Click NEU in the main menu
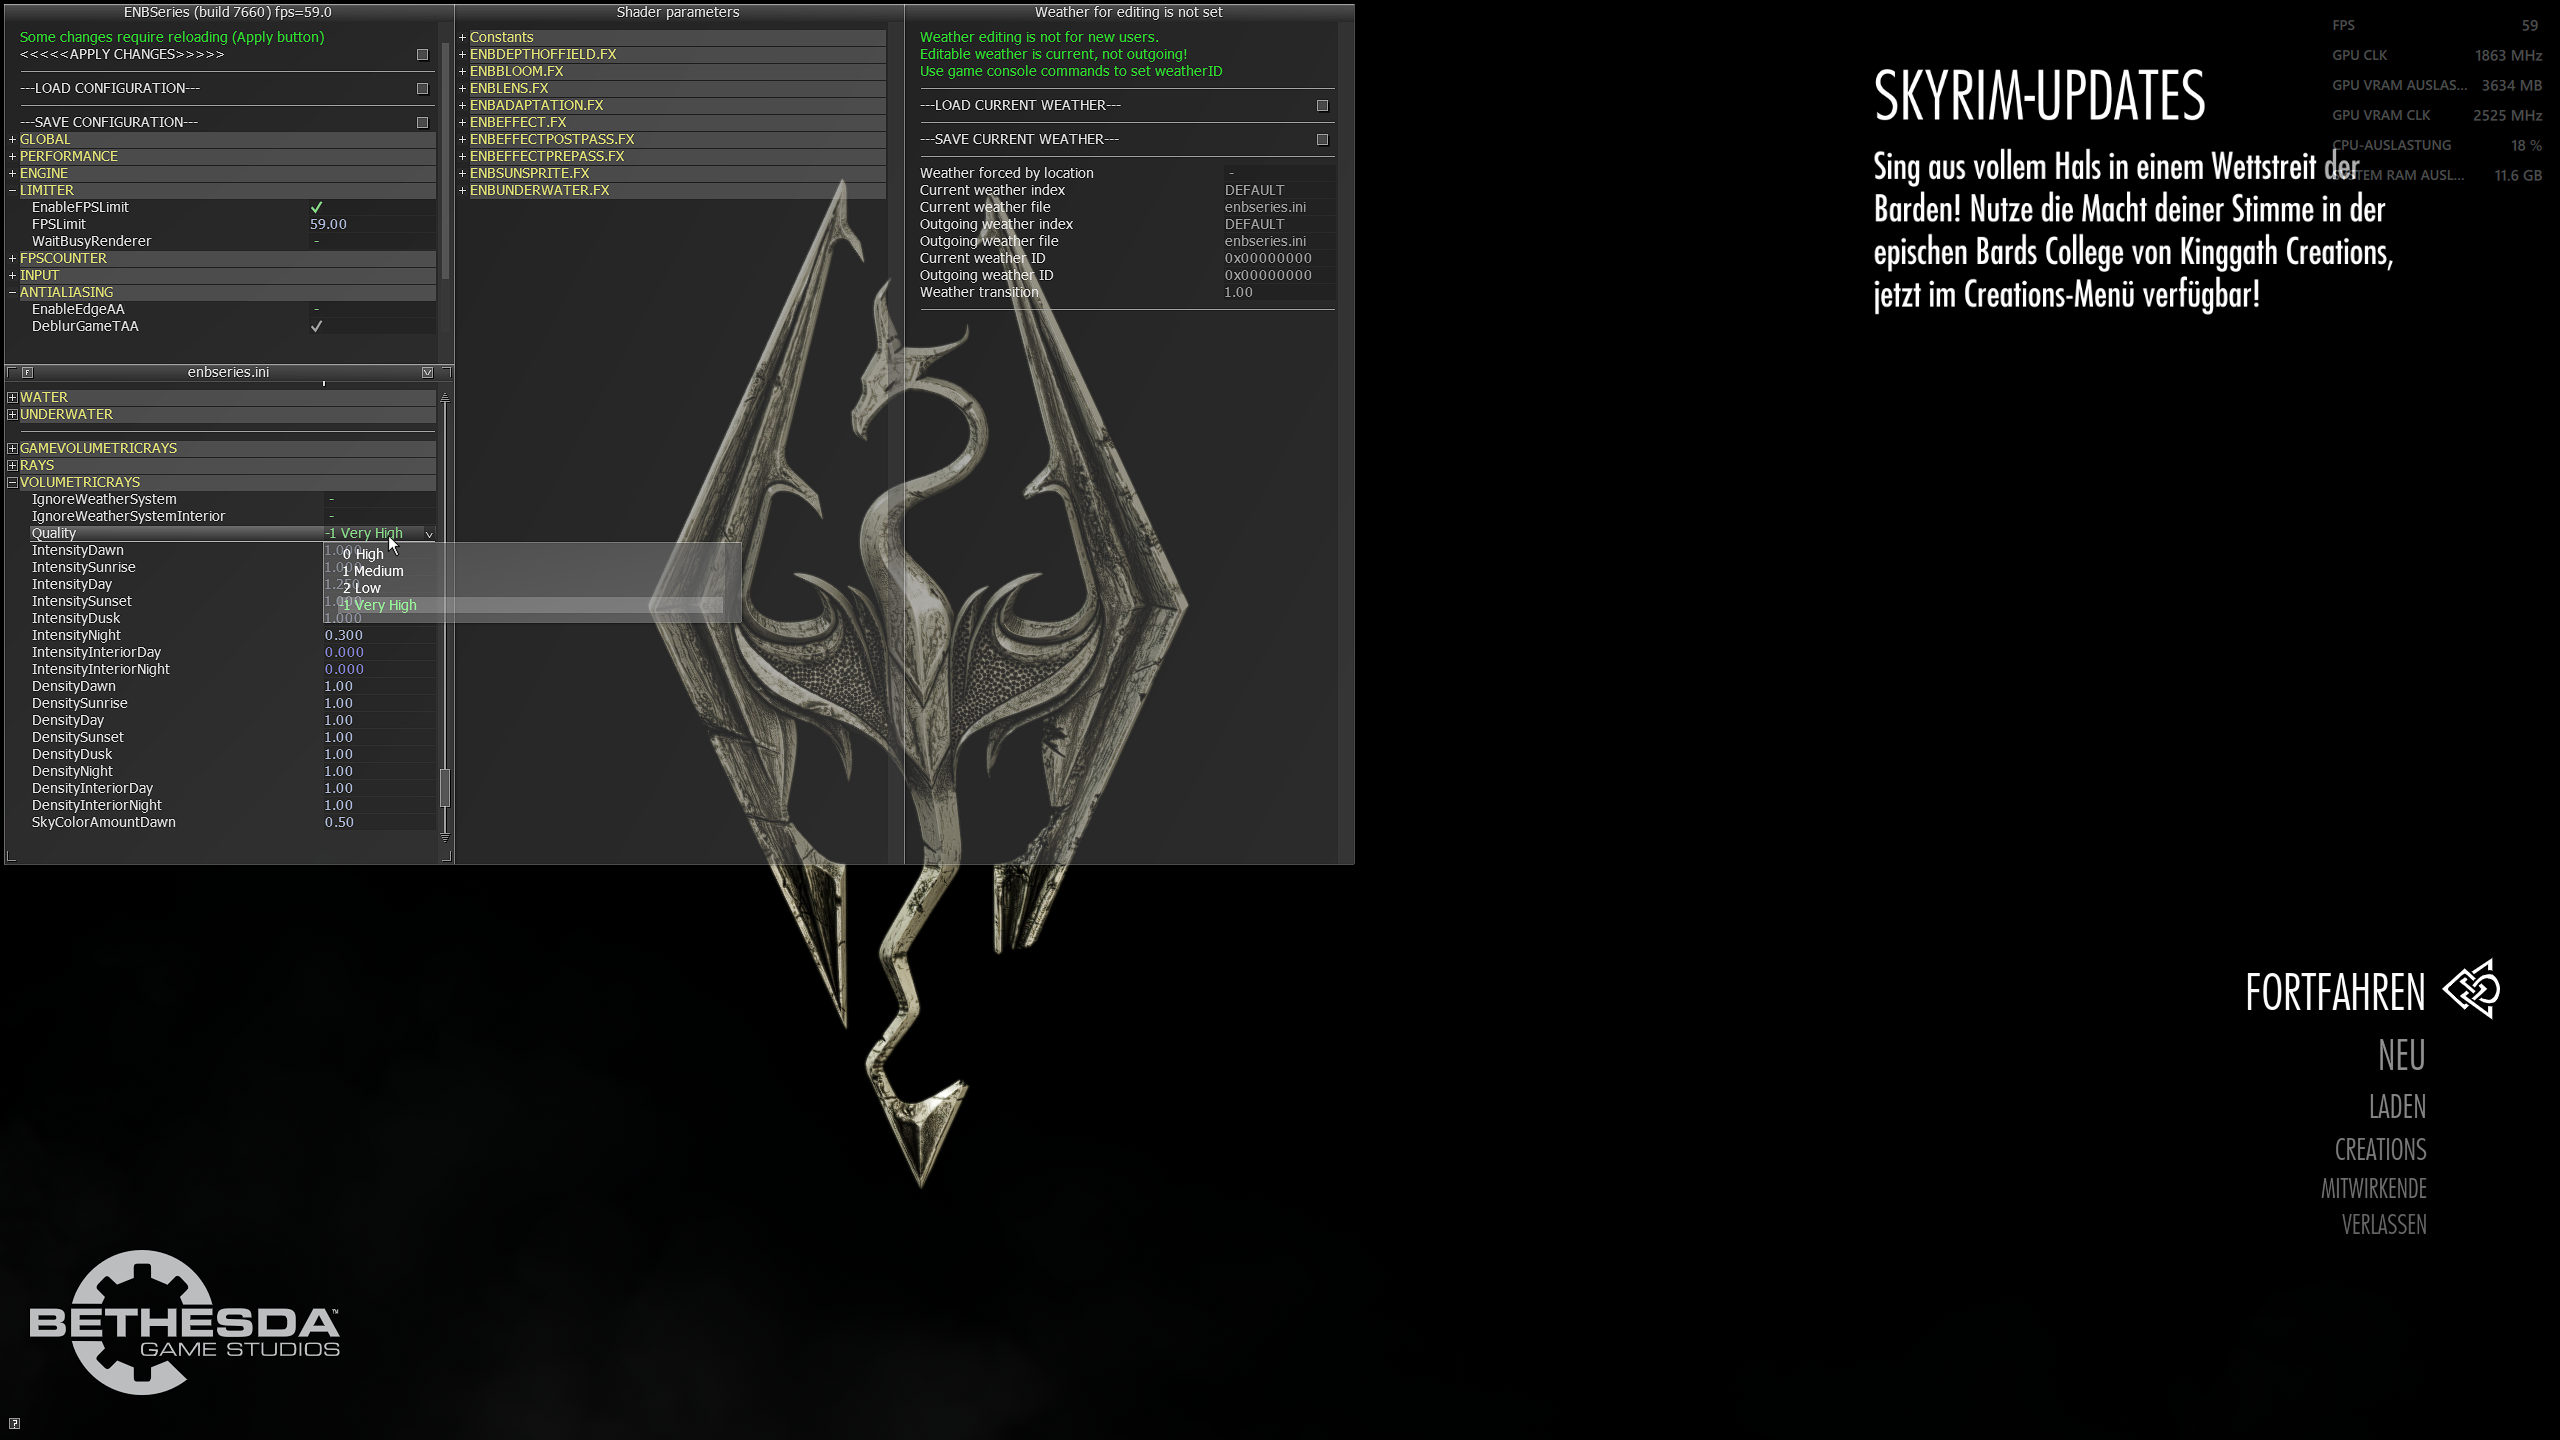Viewport: 2560px width, 1440px height. tap(2401, 1056)
